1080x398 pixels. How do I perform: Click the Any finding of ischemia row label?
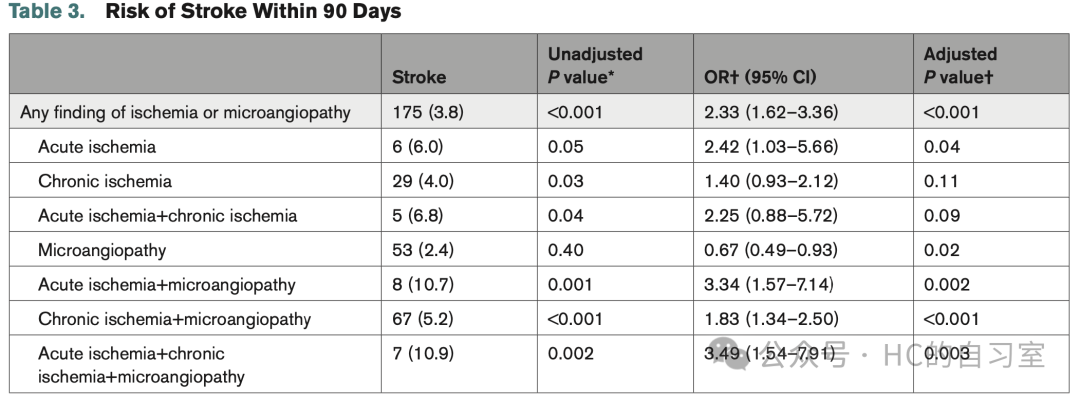click(185, 112)
